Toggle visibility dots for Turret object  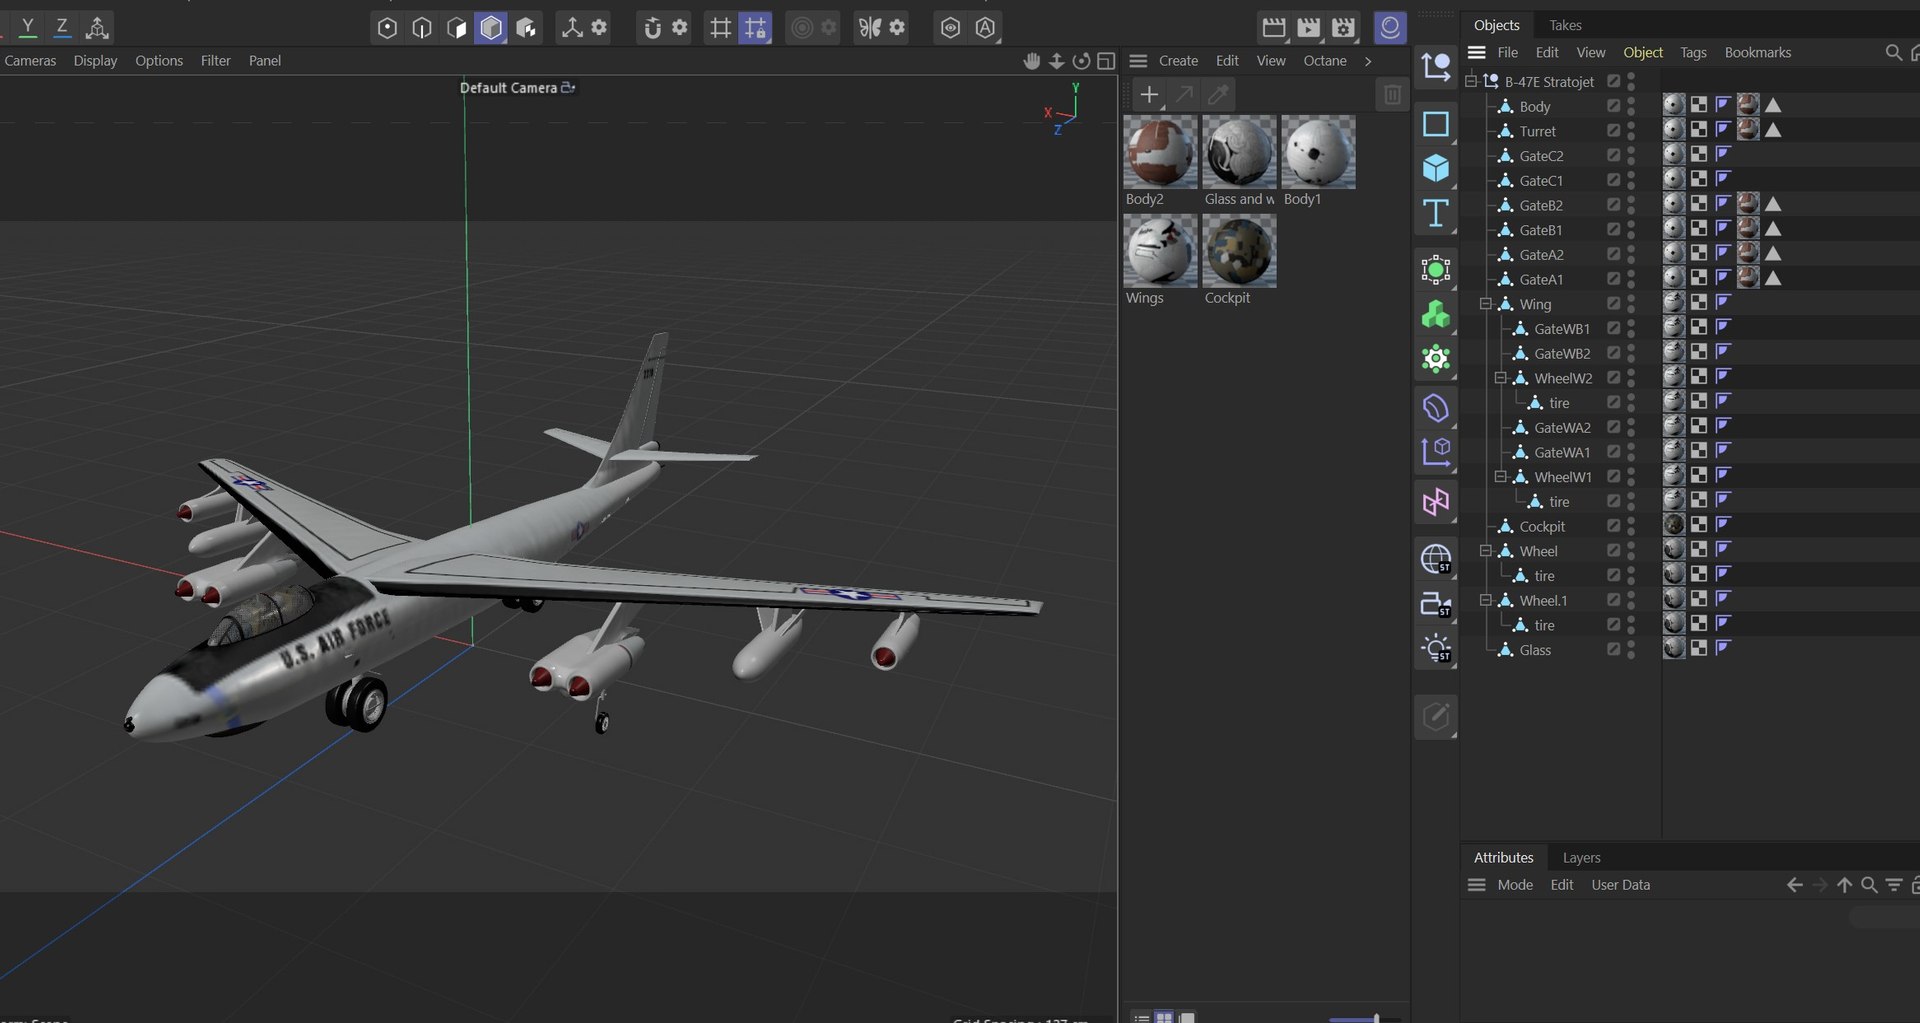(x=1631, y=131)
